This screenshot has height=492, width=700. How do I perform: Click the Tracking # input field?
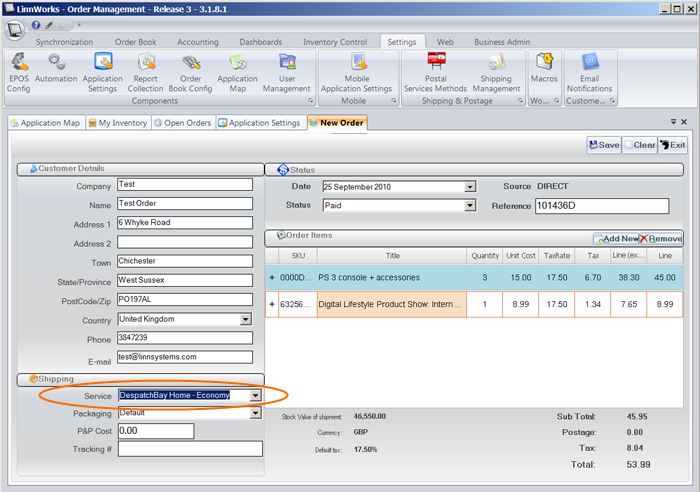tap(189, 449)
